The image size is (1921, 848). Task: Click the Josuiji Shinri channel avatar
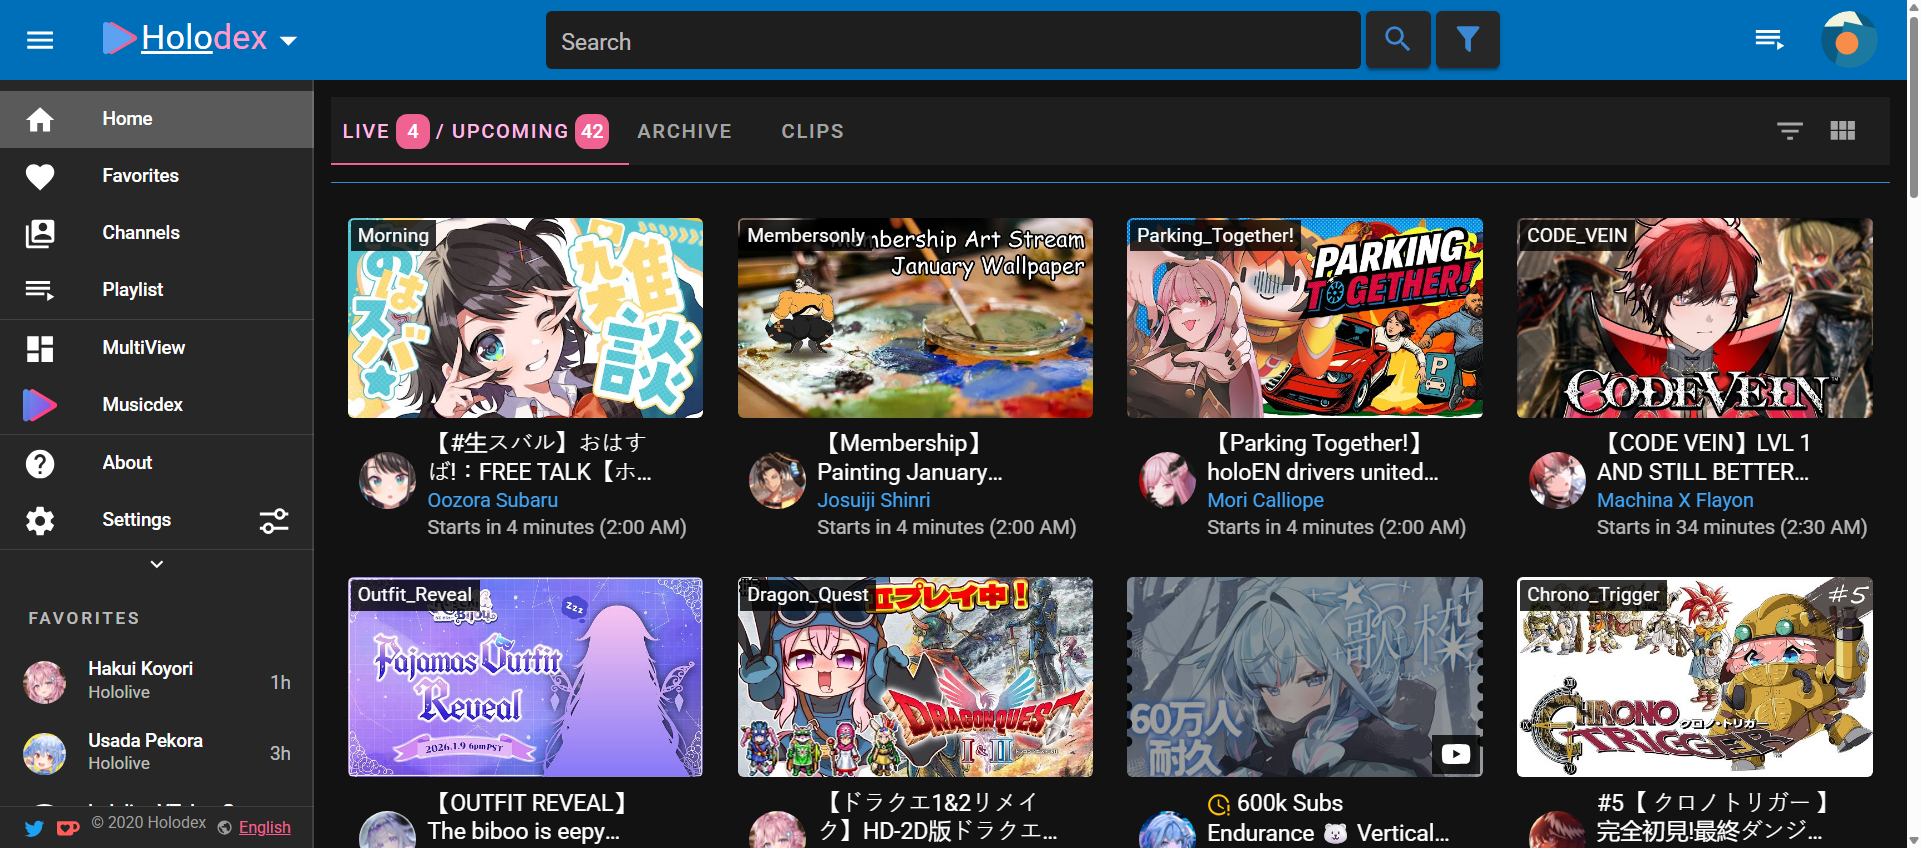pos(778,480)
